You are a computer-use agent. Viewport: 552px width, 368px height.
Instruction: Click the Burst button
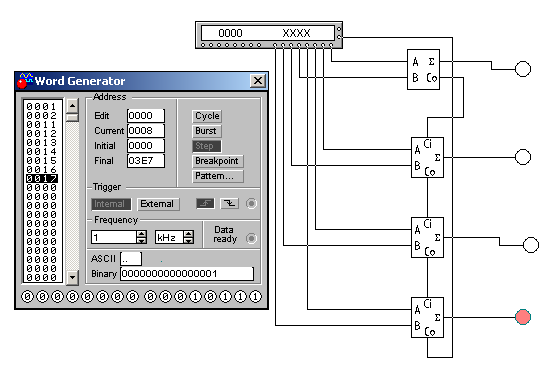coord(207,131)
